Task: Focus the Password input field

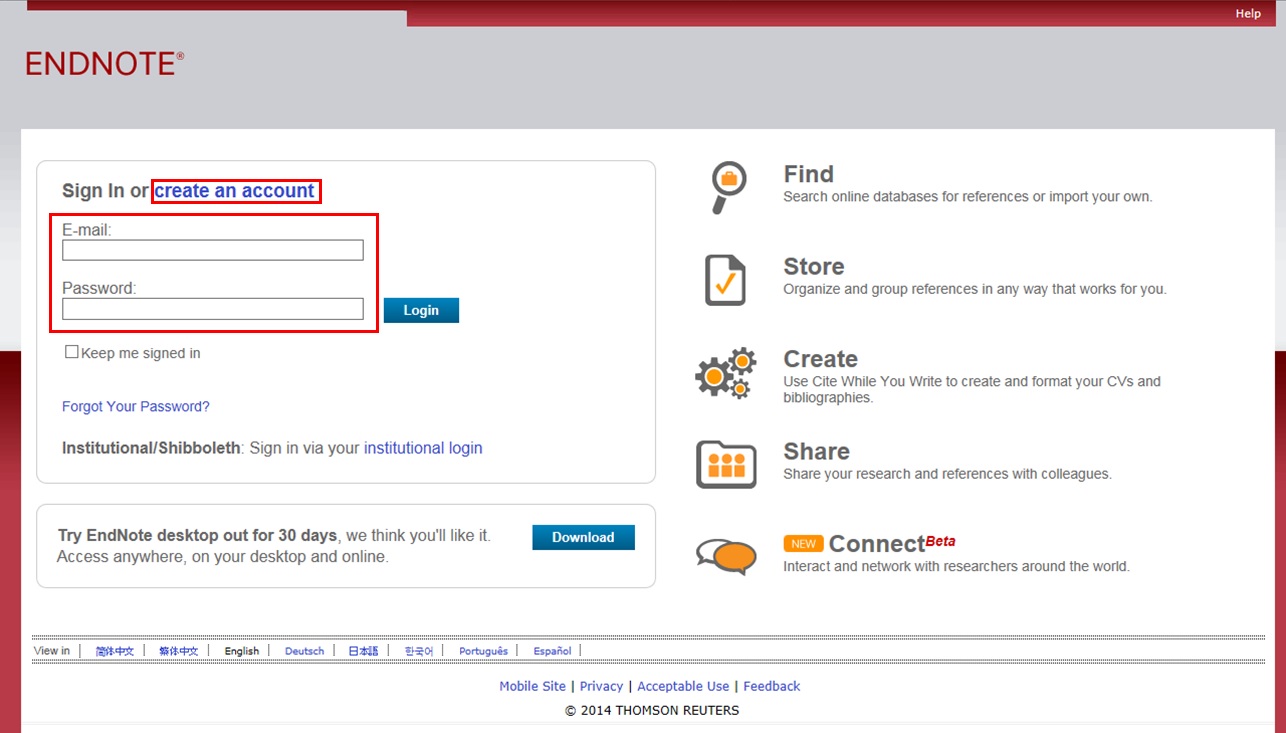Action: tap(213, 309)
